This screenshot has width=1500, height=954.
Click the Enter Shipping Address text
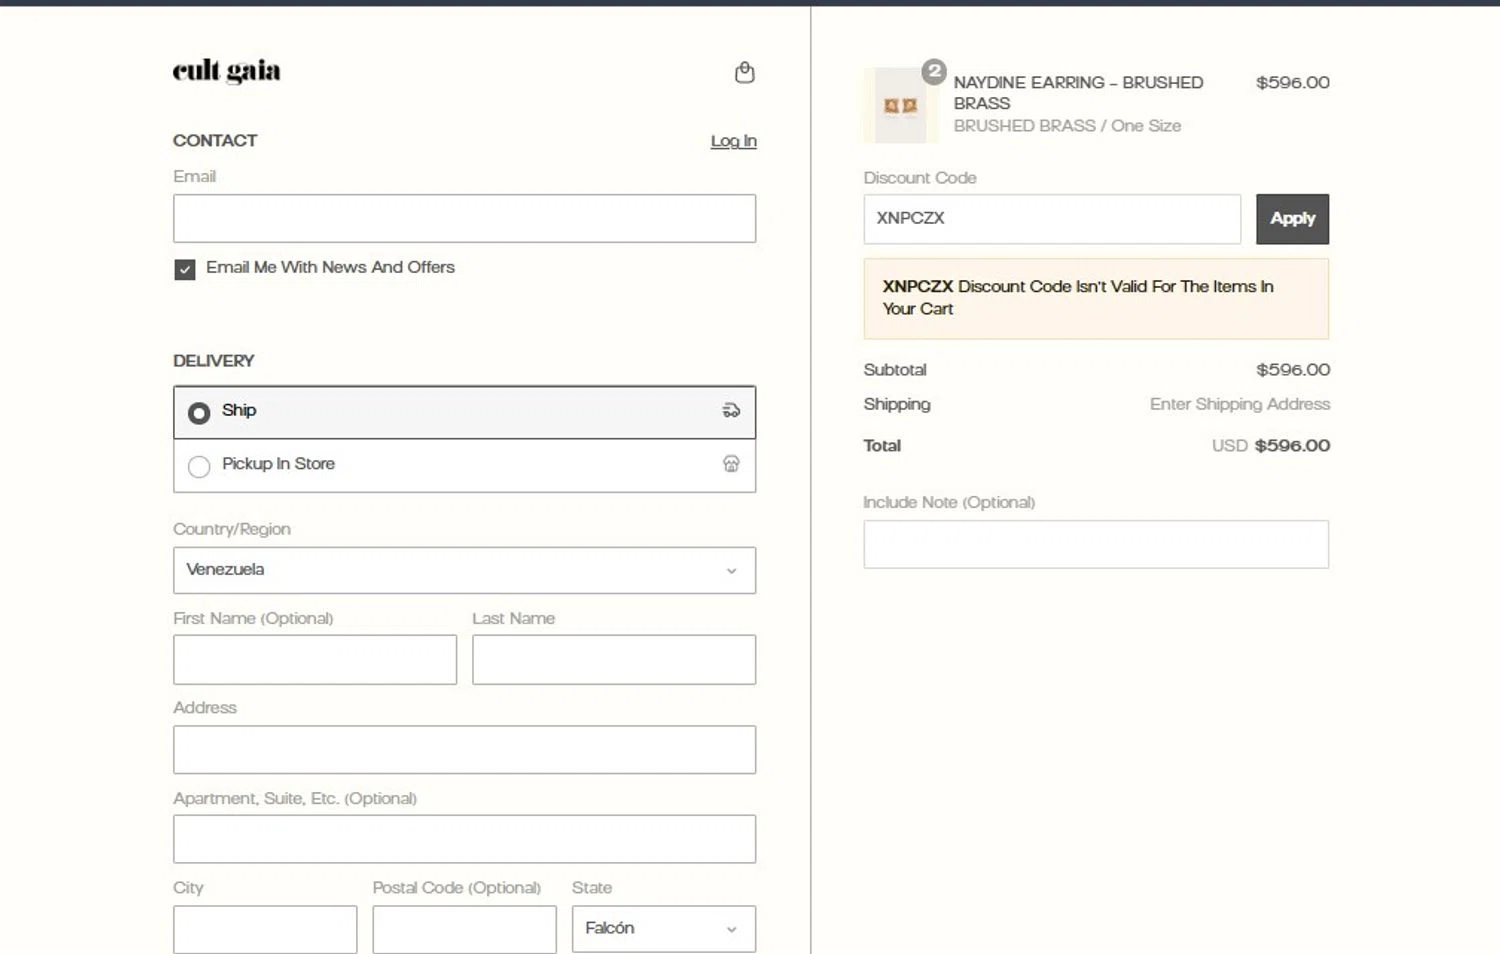[1240, 404]
